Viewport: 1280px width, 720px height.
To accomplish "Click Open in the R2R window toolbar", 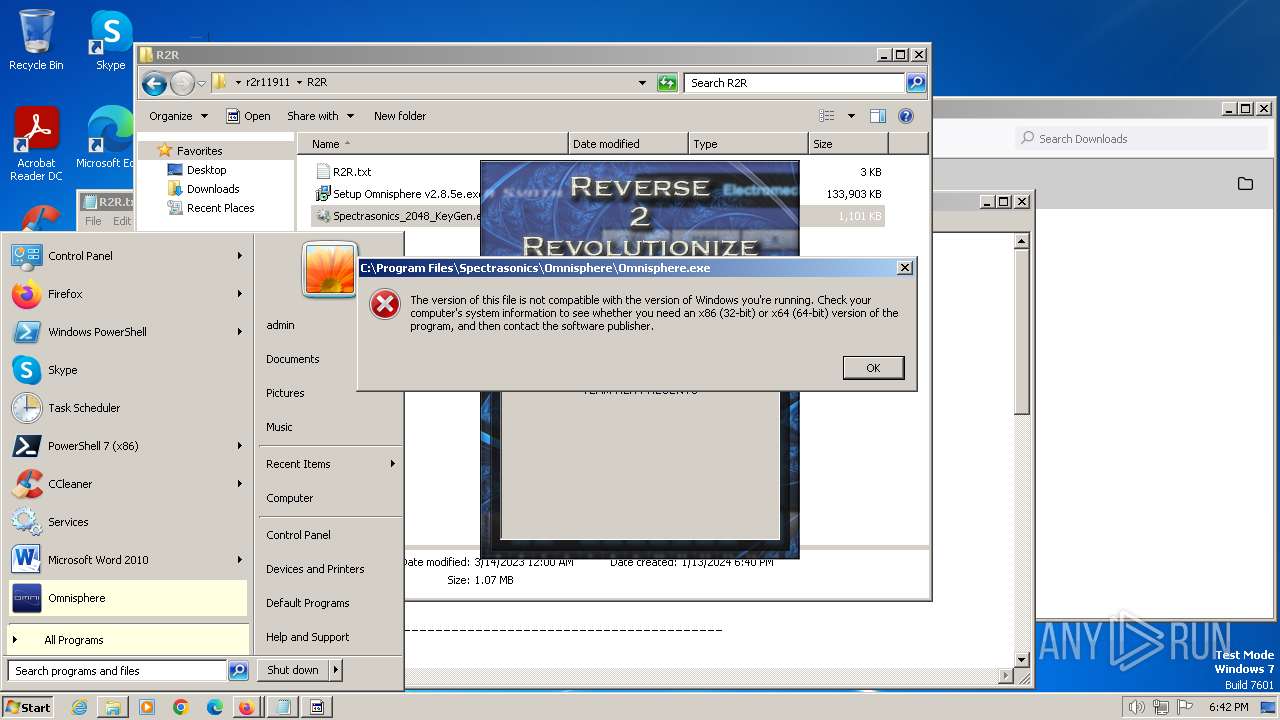I will [248, 116].
